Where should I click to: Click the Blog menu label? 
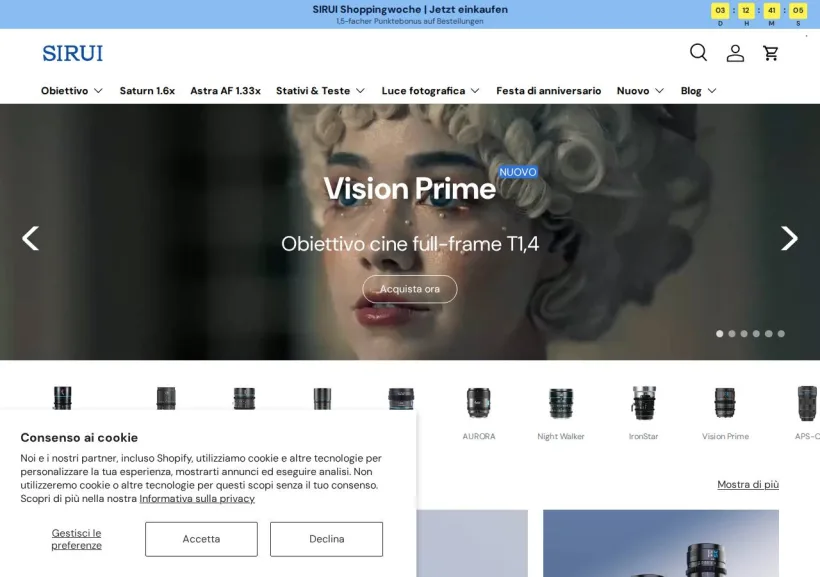click(x=691, y=91)
